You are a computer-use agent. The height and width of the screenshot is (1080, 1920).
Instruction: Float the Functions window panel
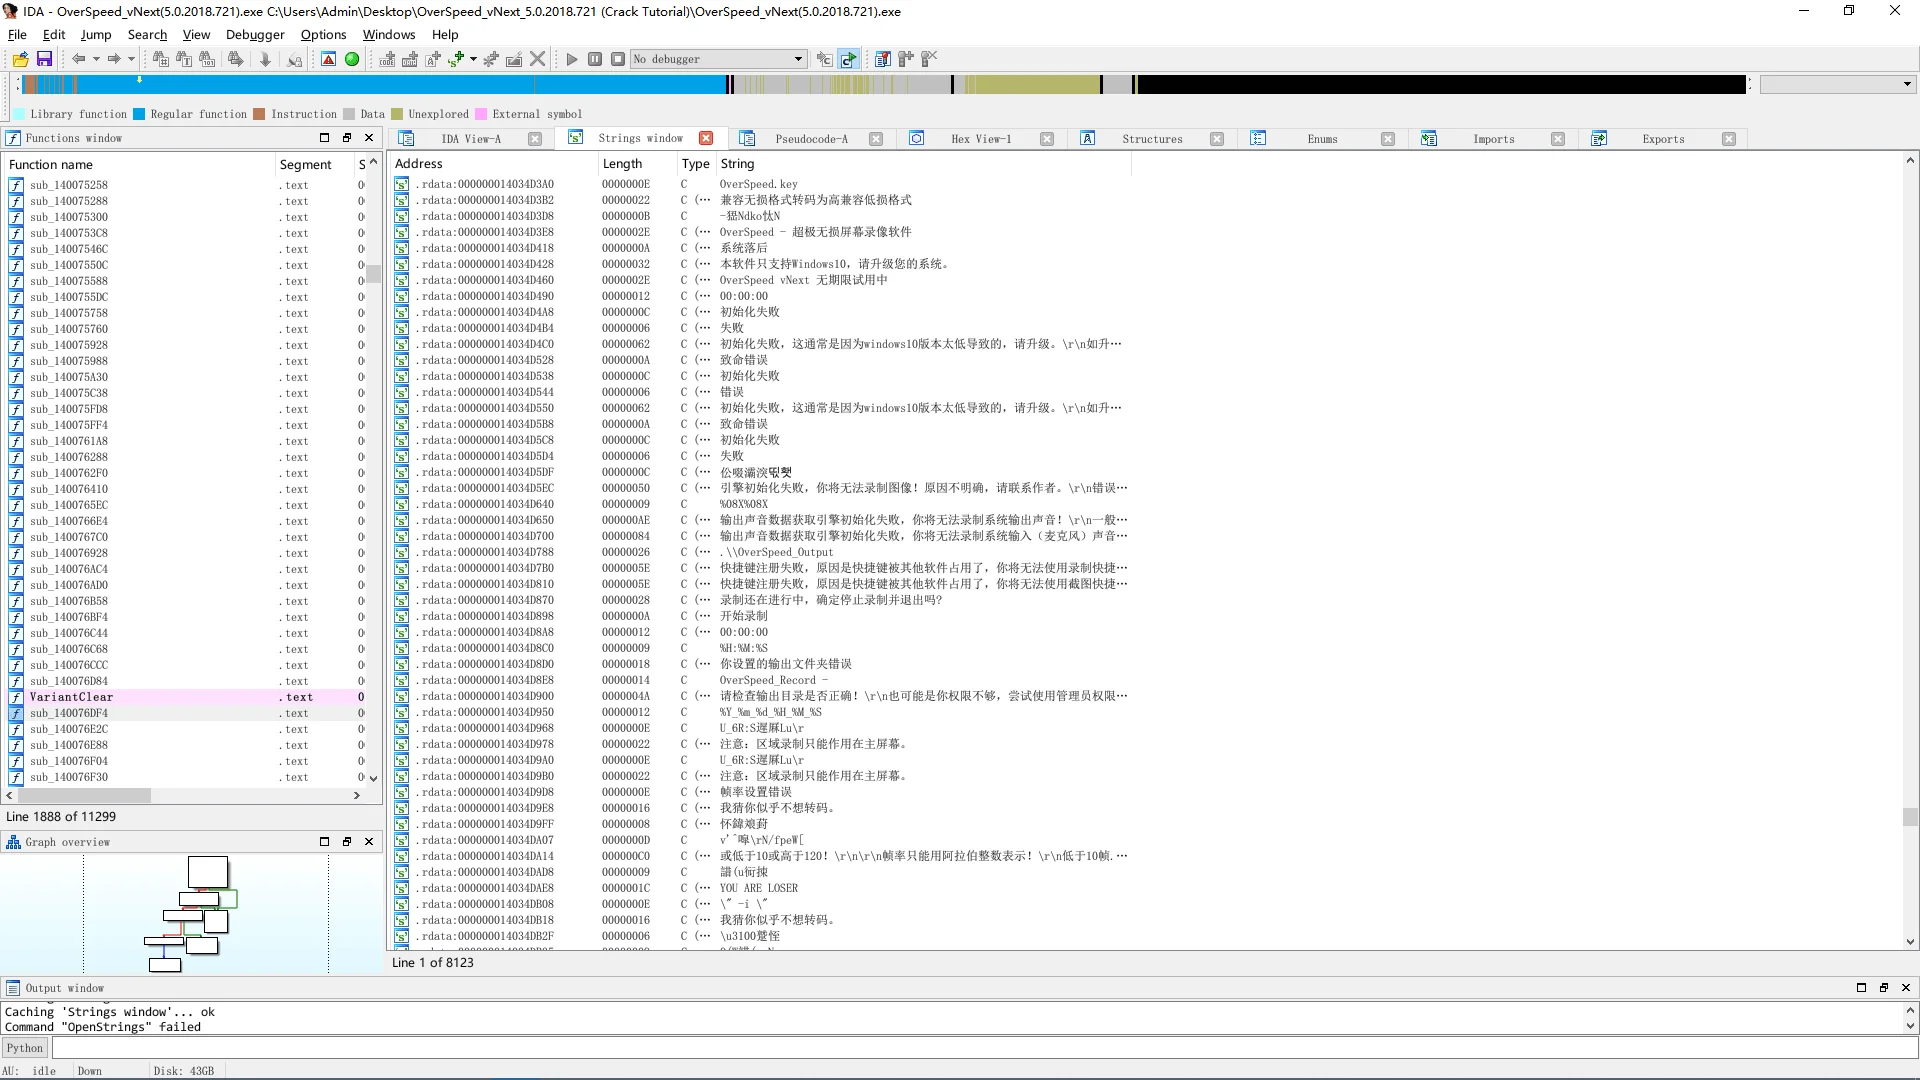[347, 138]
